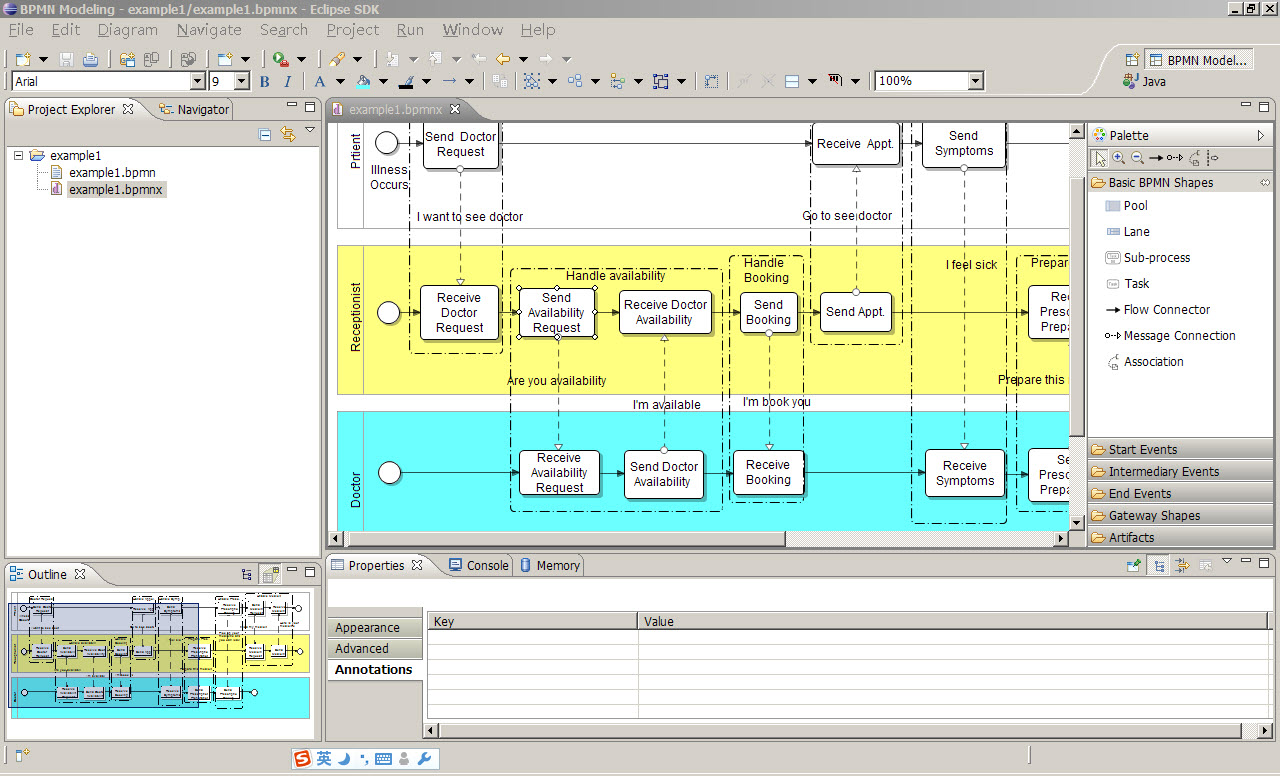The width and height of the screenshot is (1280, 776).
Task: Click the Italic formatting icon
Action: pos(288,82)
